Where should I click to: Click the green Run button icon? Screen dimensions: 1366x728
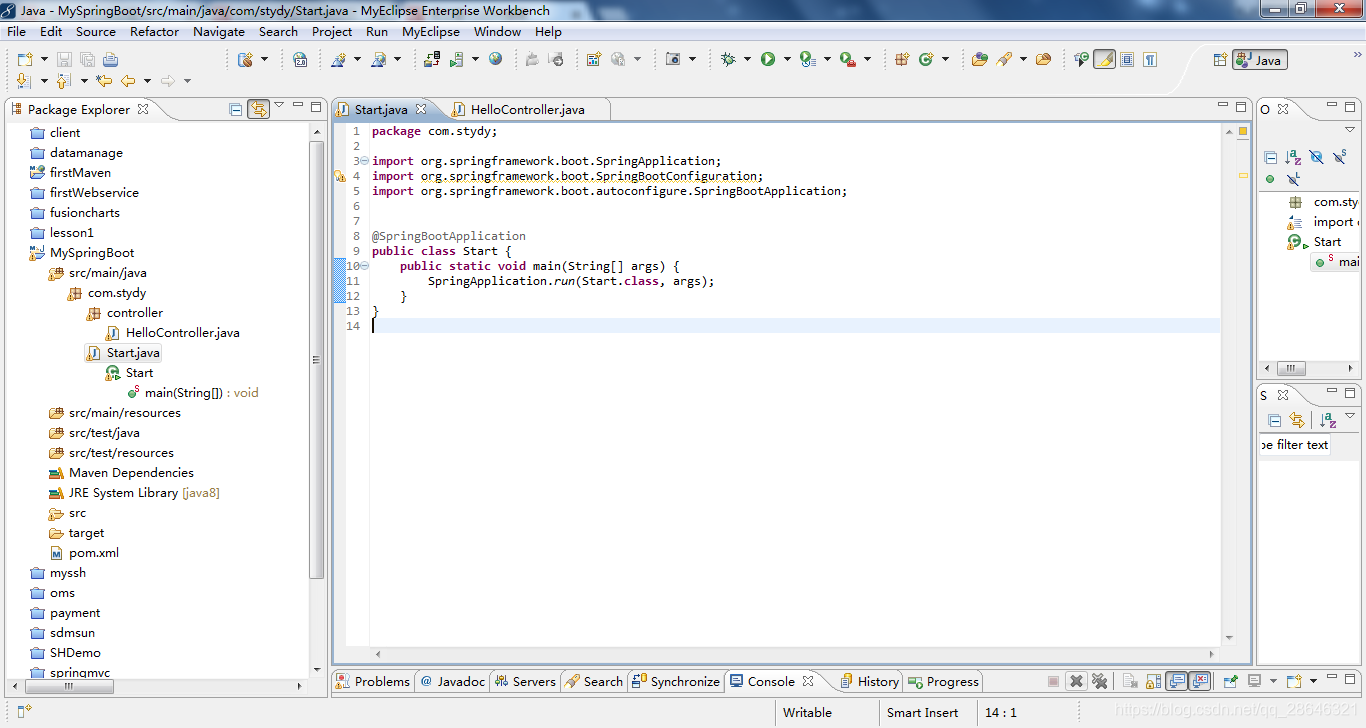click(768, 60)
